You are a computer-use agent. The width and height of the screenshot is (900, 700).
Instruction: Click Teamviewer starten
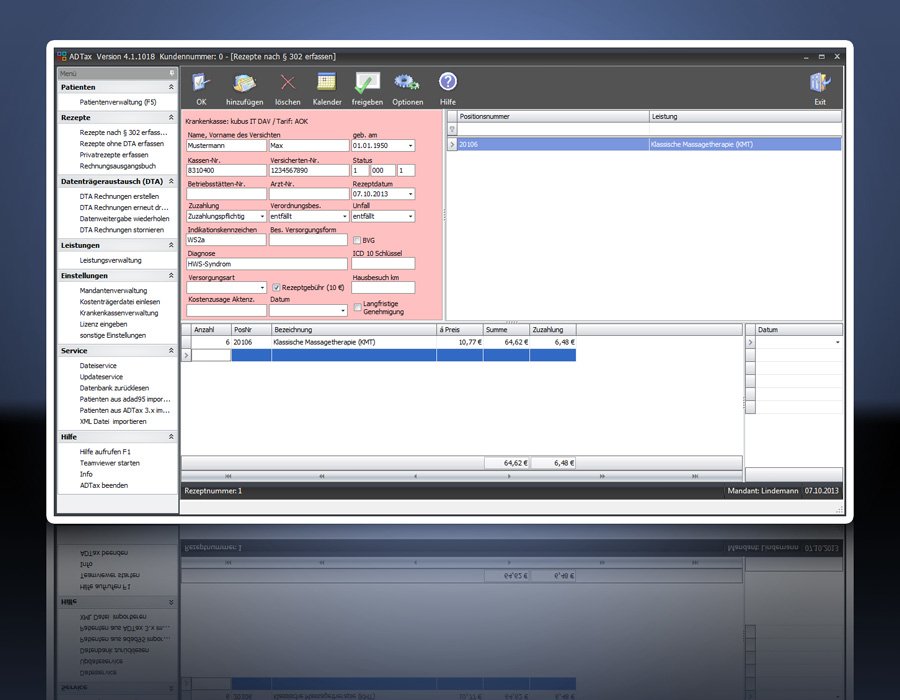tap(110, 463)
